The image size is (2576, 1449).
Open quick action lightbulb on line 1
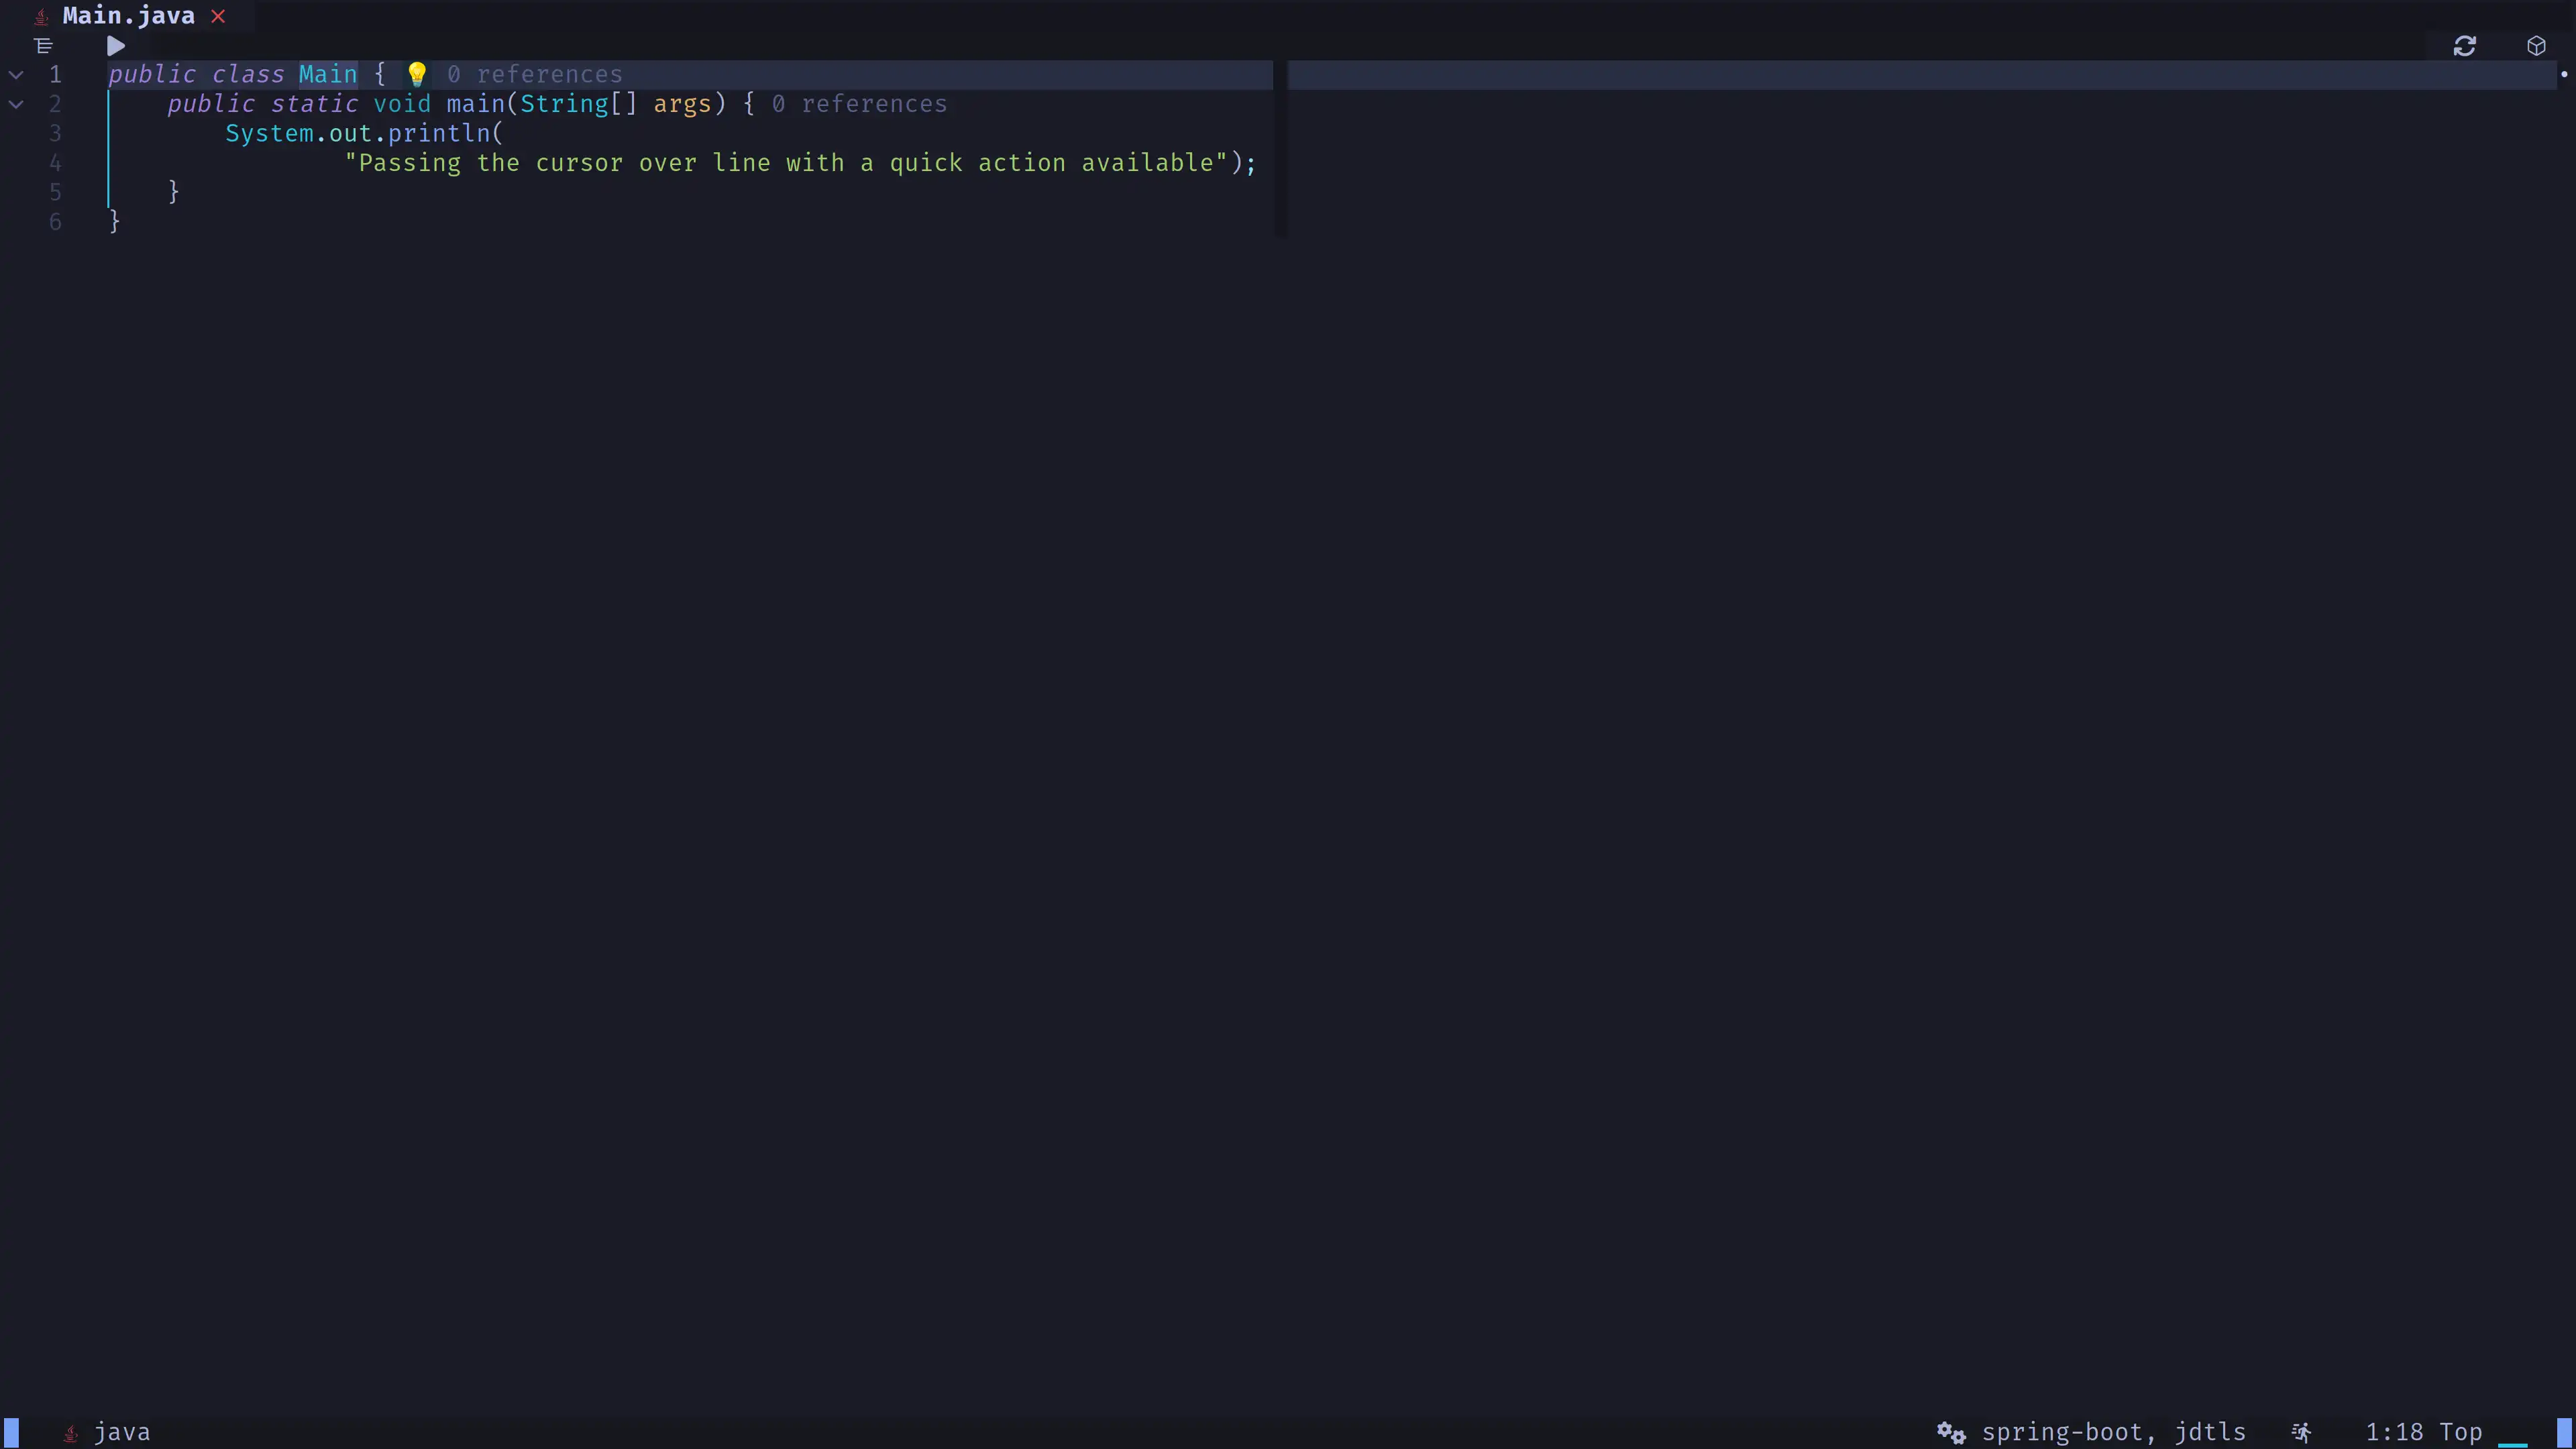417,74
